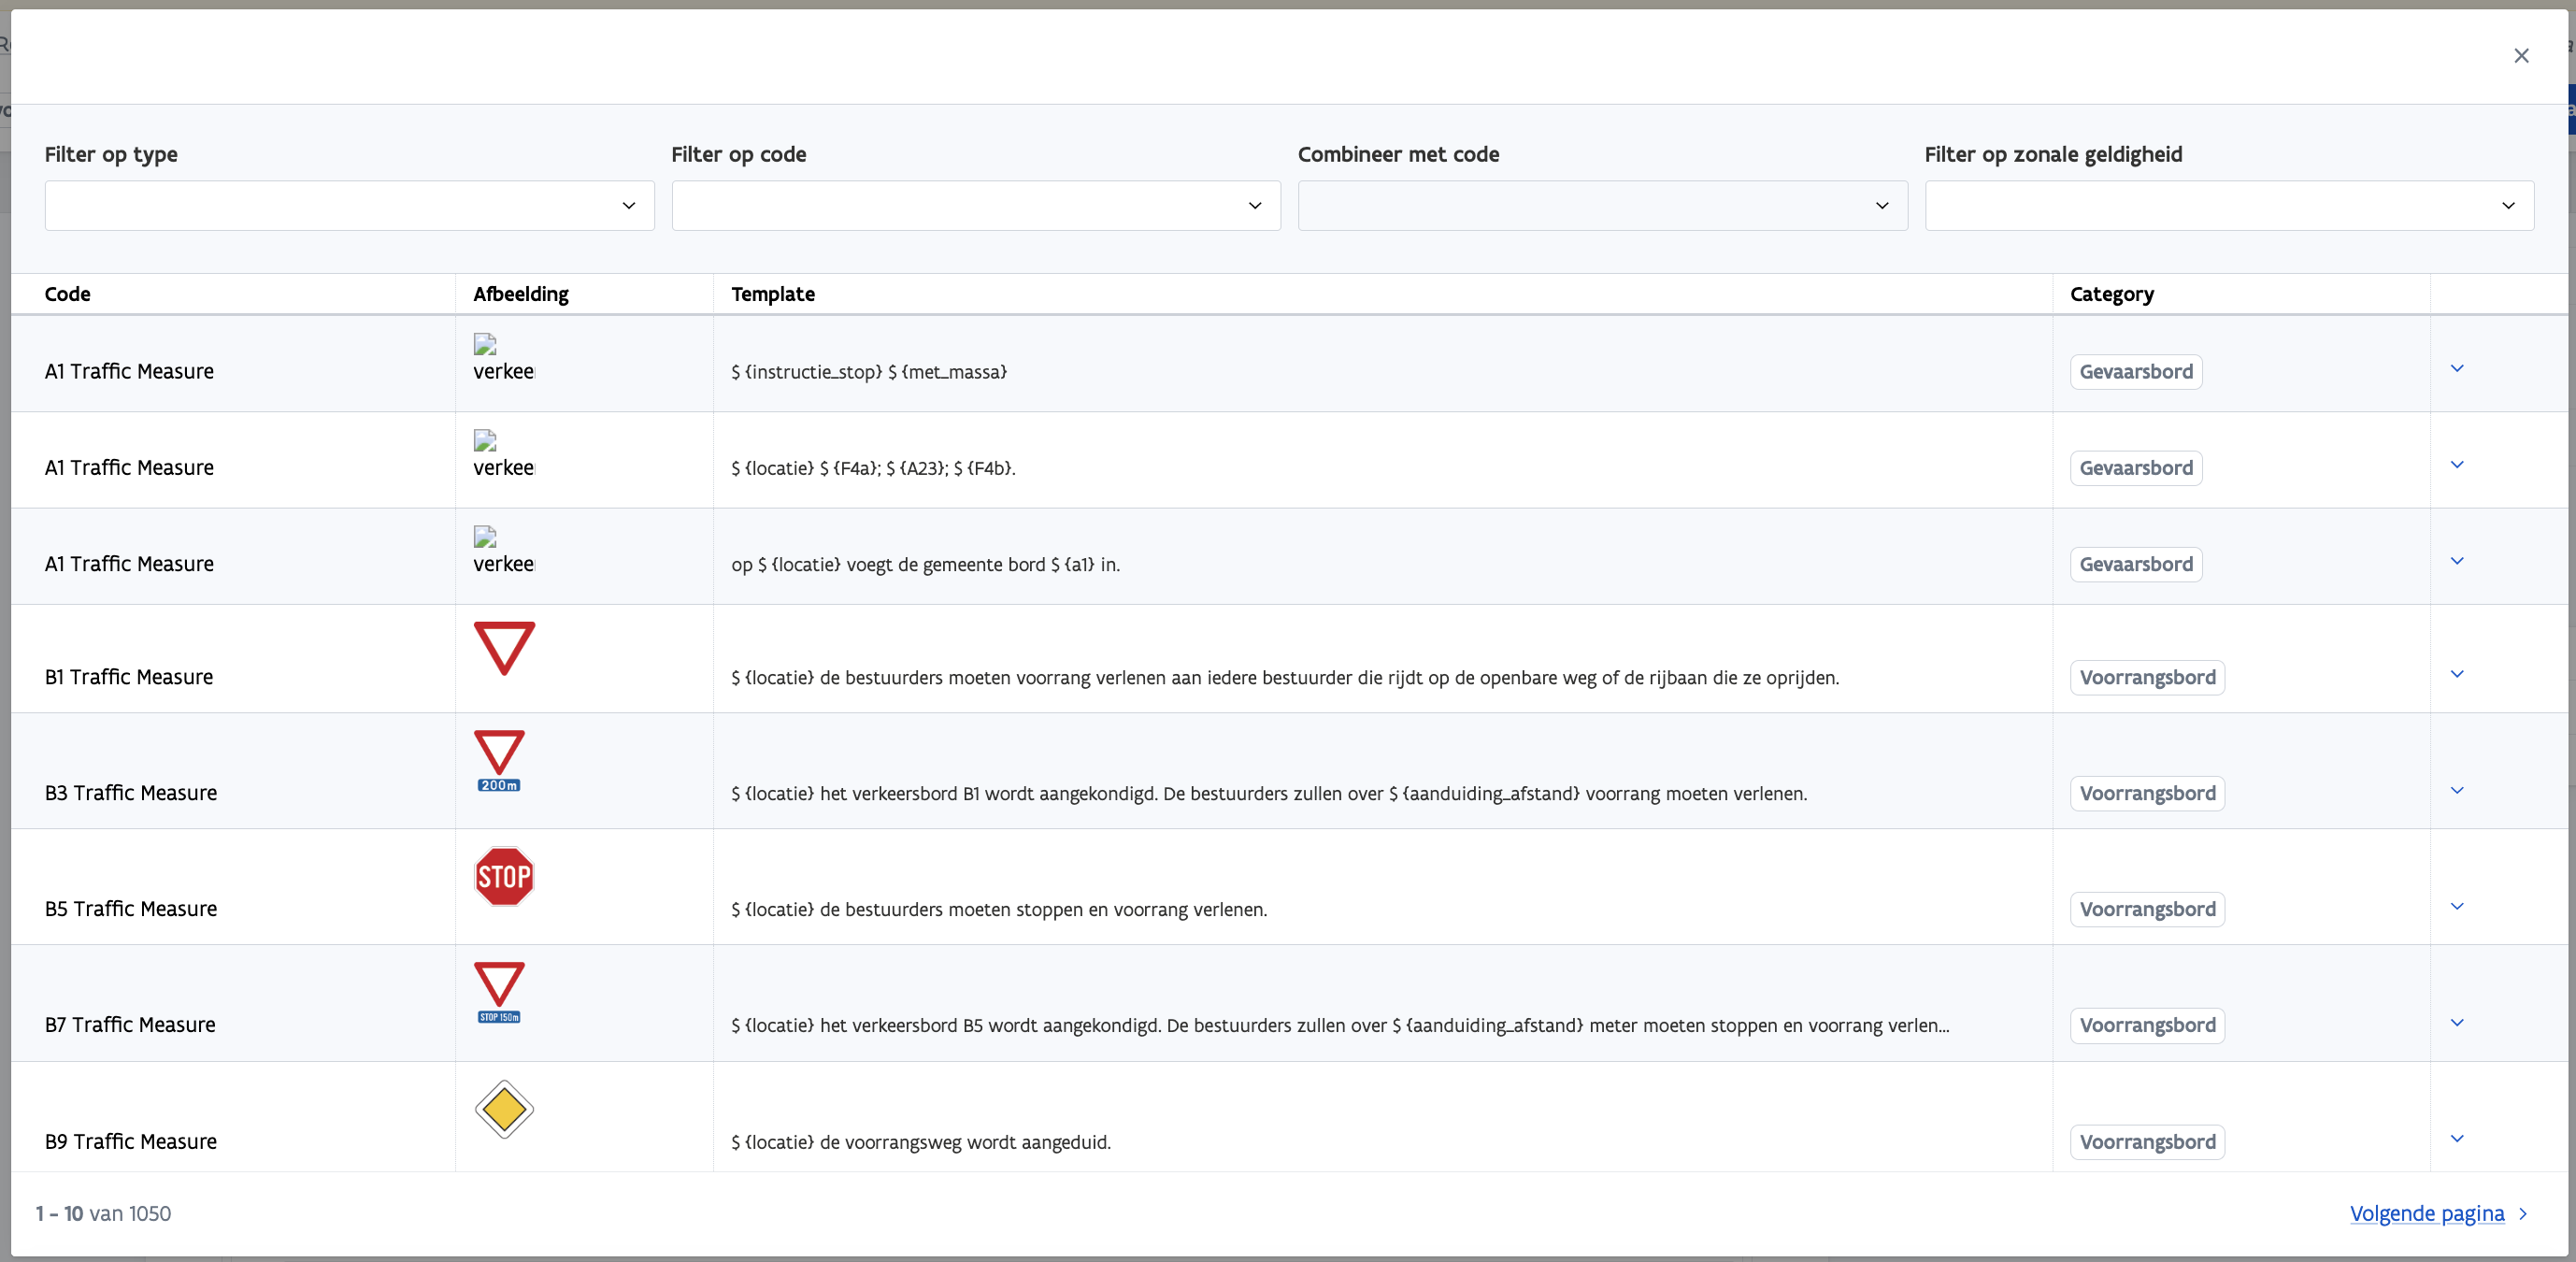This screenshot has width=2576, height=1262.
Task: Click the Voorrangsbord tag in B3 row
Action: [2146, 793]
